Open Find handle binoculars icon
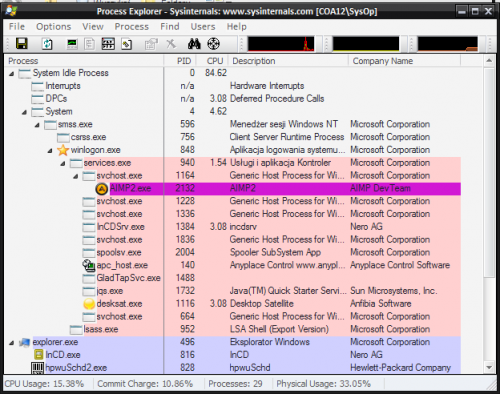The height and width of the screenshot is (394, 500). tap(194, 44)
